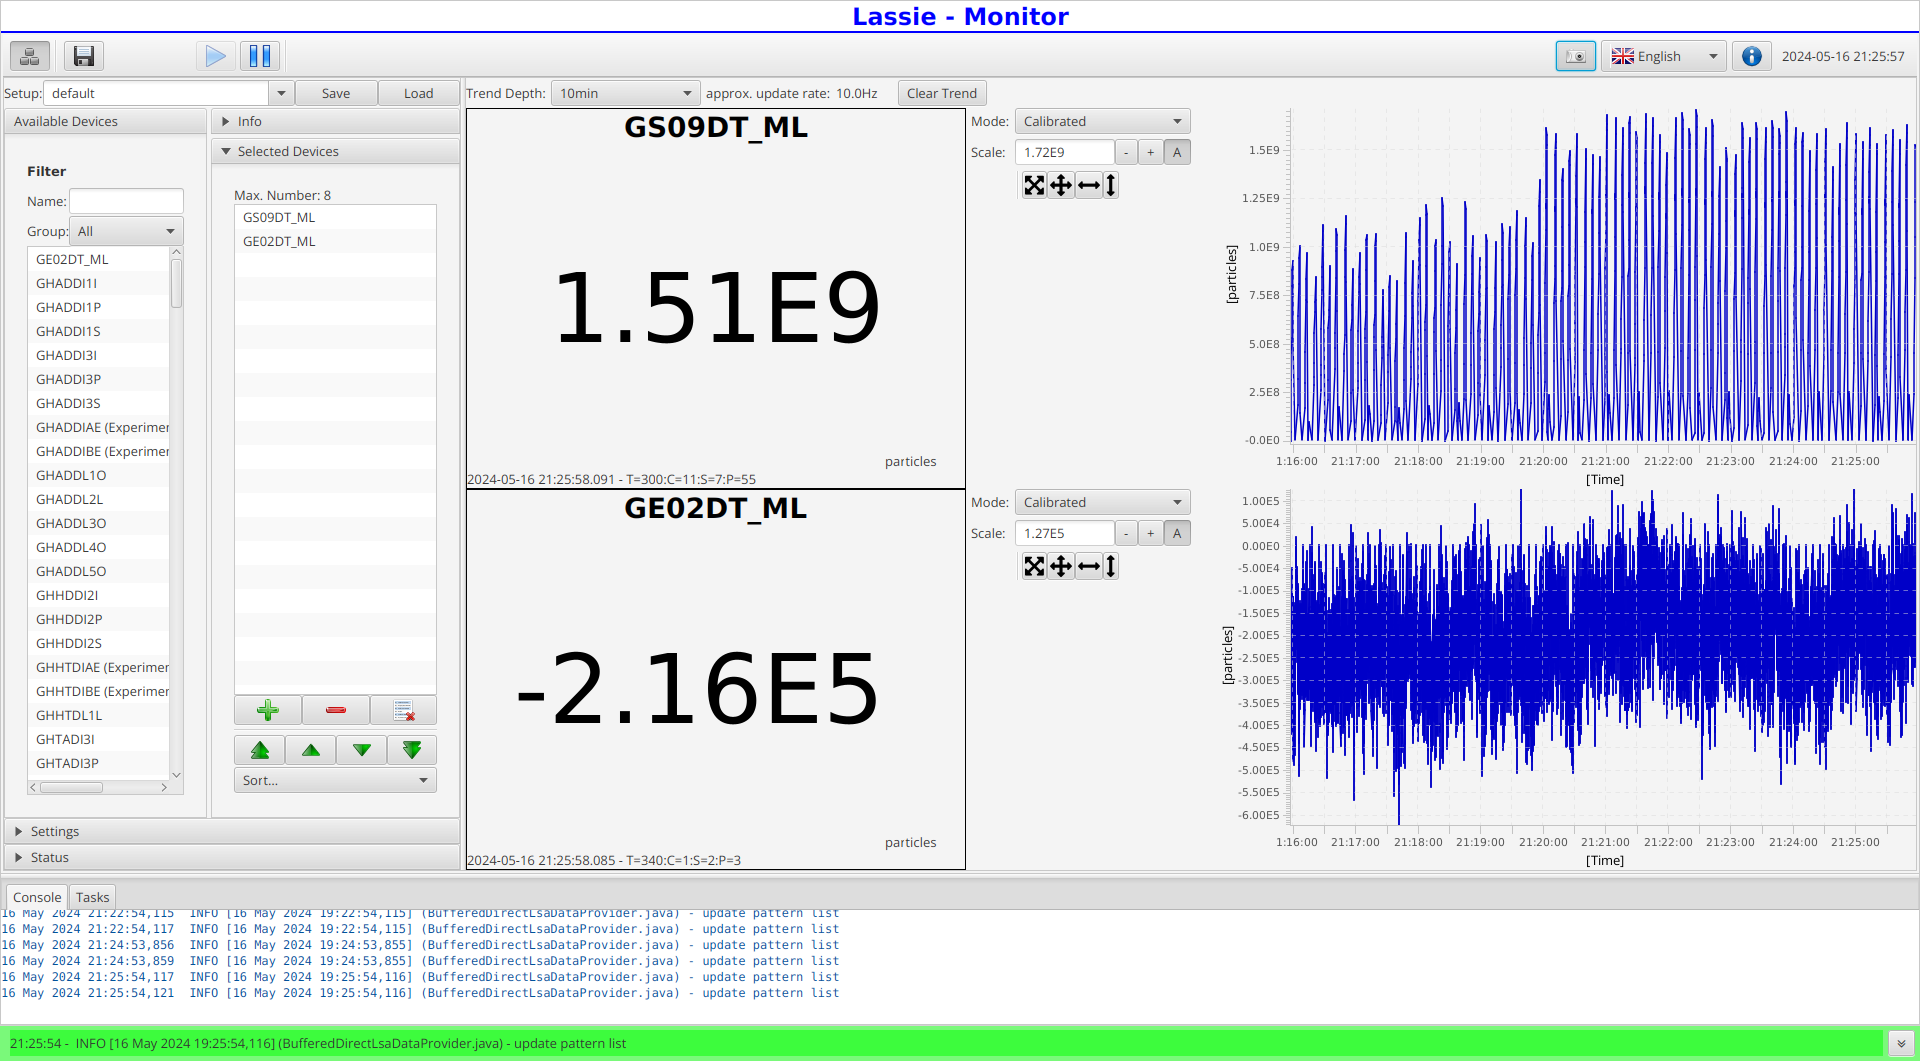1920x1061 pixels.
Task: Click the Clear Trend button
Action: coord(941,93)
